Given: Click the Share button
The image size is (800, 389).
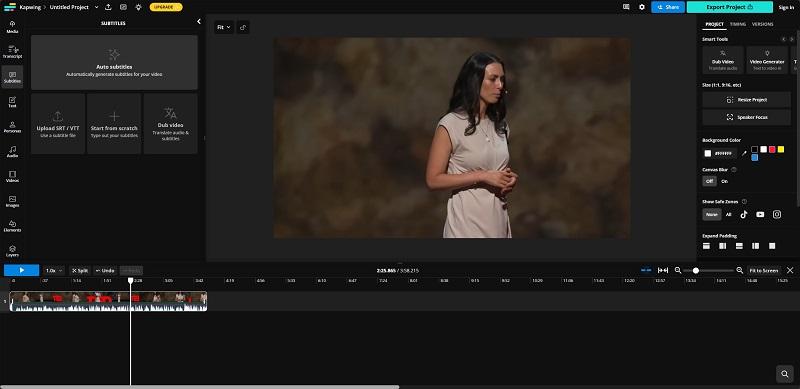Looking at the screenshot, I should pyautogui.click(x=668, y=7).
